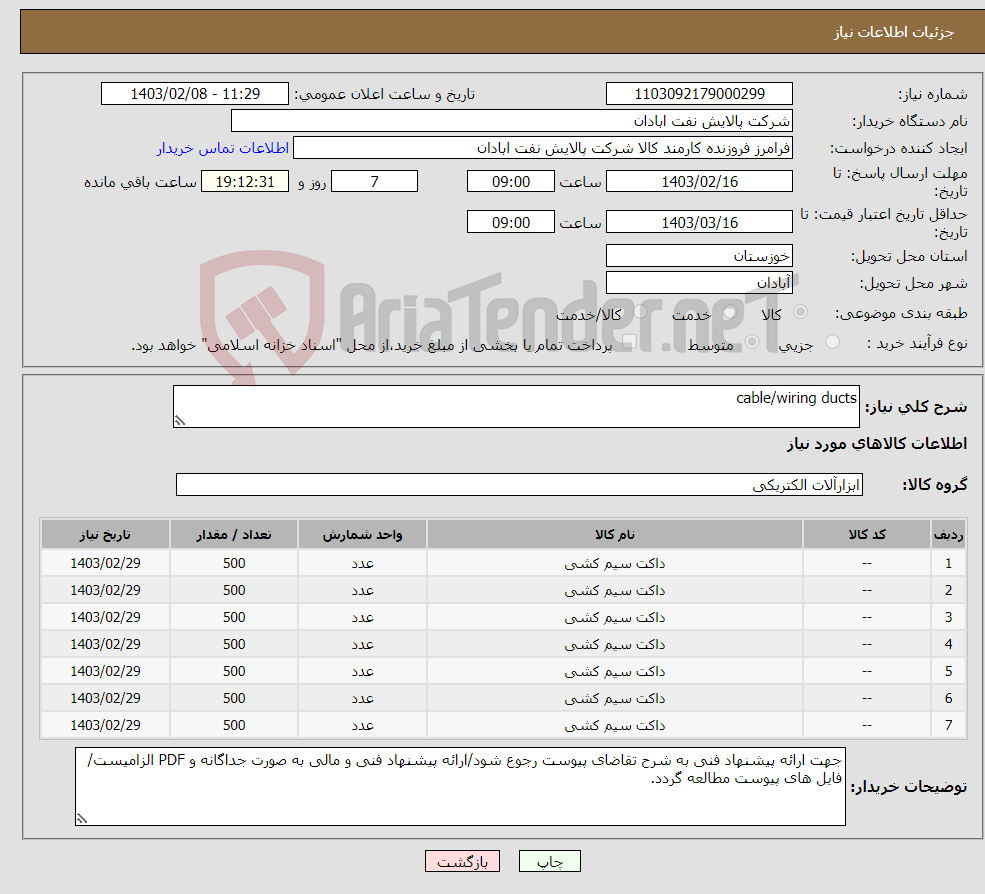Click the بازگشت back button

pyautogui.click(x=462, y=861)
